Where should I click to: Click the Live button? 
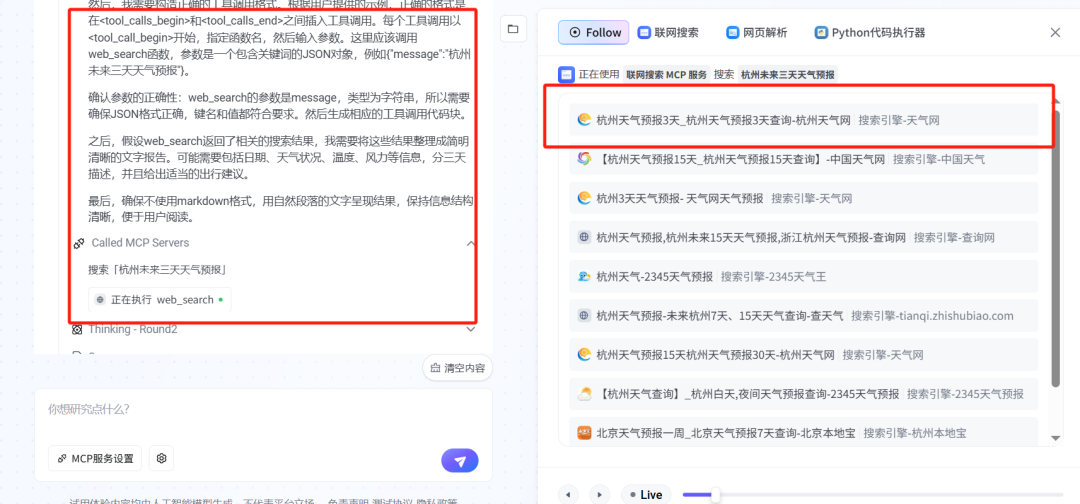click(645, 494)
